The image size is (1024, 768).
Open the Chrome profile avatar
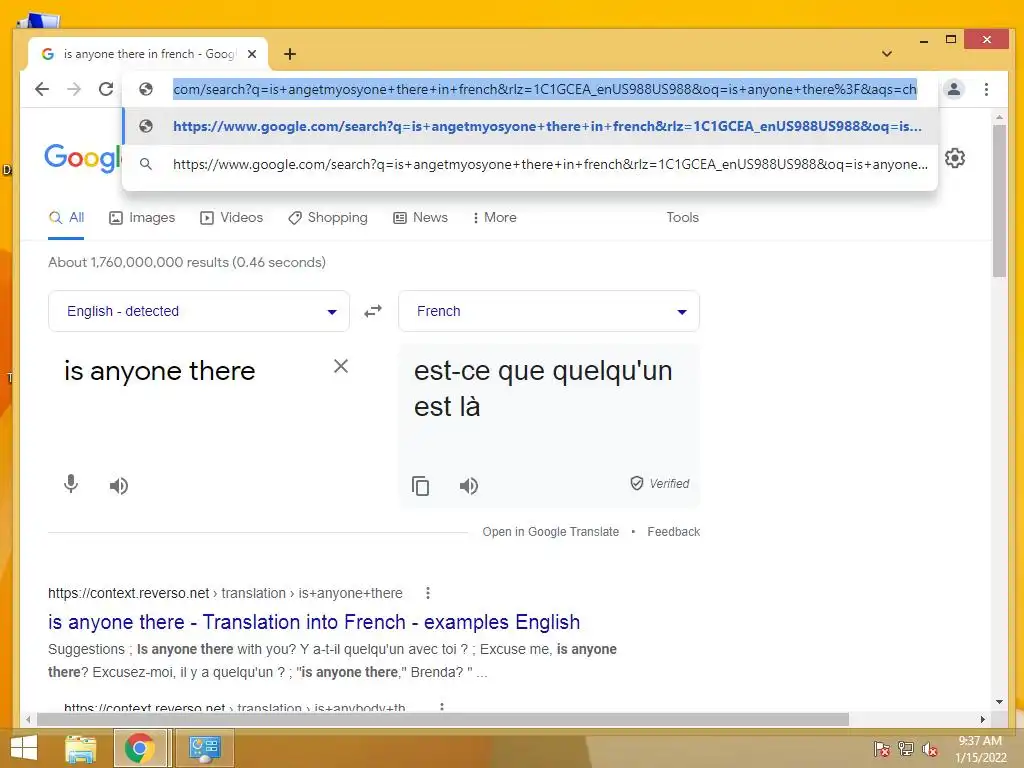point(953,89)
